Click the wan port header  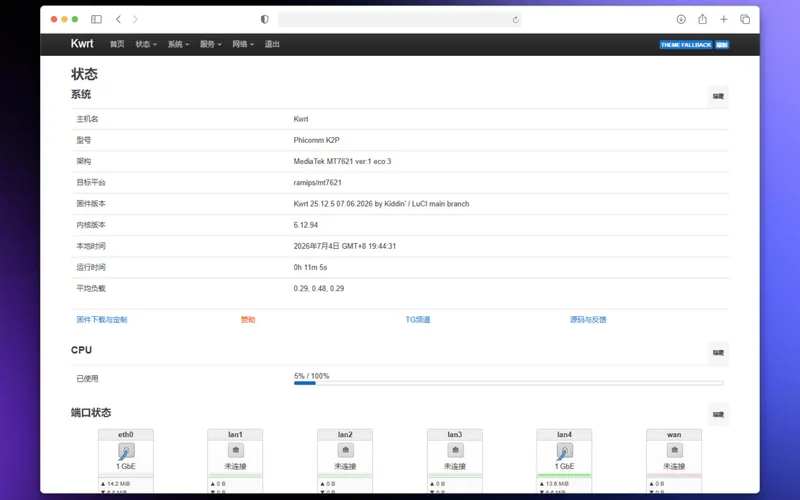[674, 435]
